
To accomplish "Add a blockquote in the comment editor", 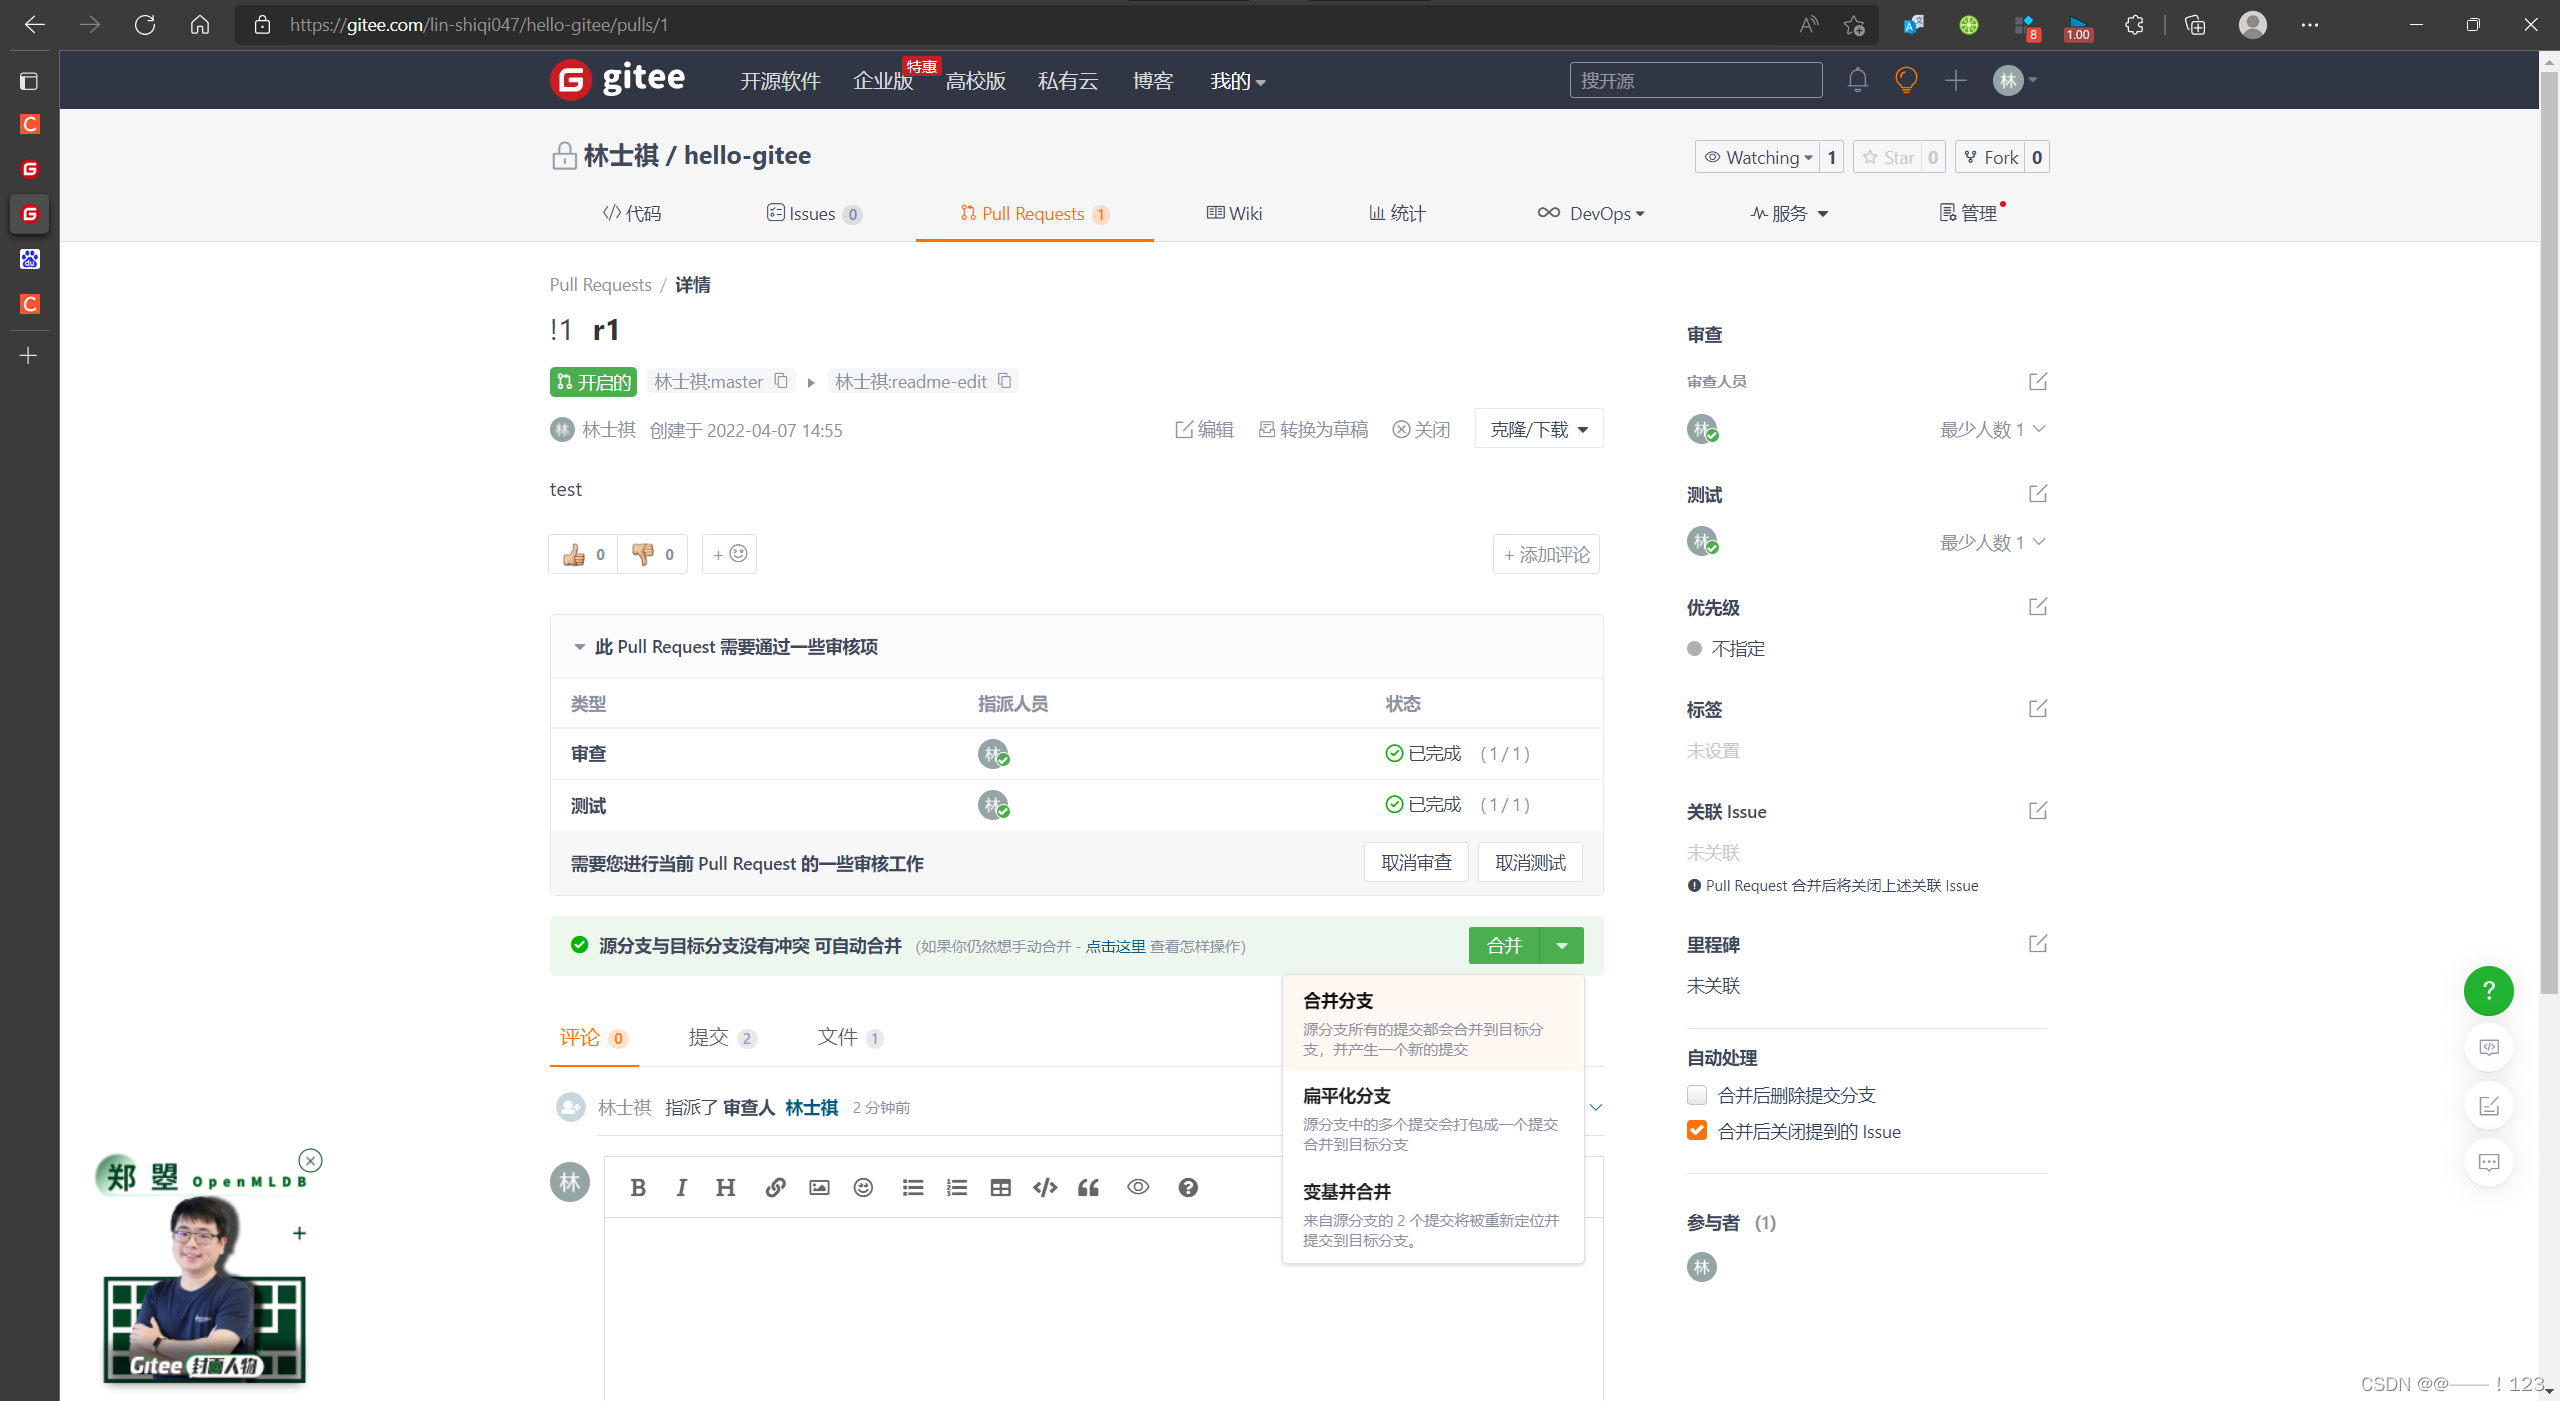I will pyautogui.click(x=1088, y=1187).
